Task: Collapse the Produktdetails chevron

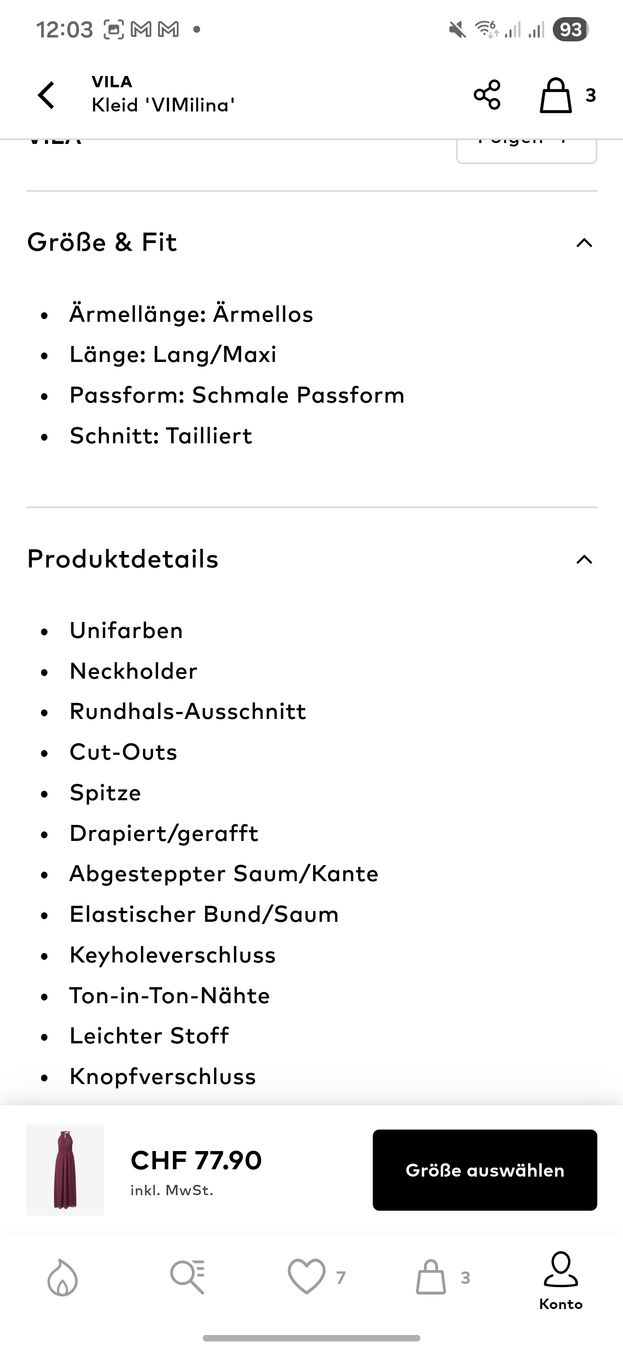Action: [x=585, y=559]
